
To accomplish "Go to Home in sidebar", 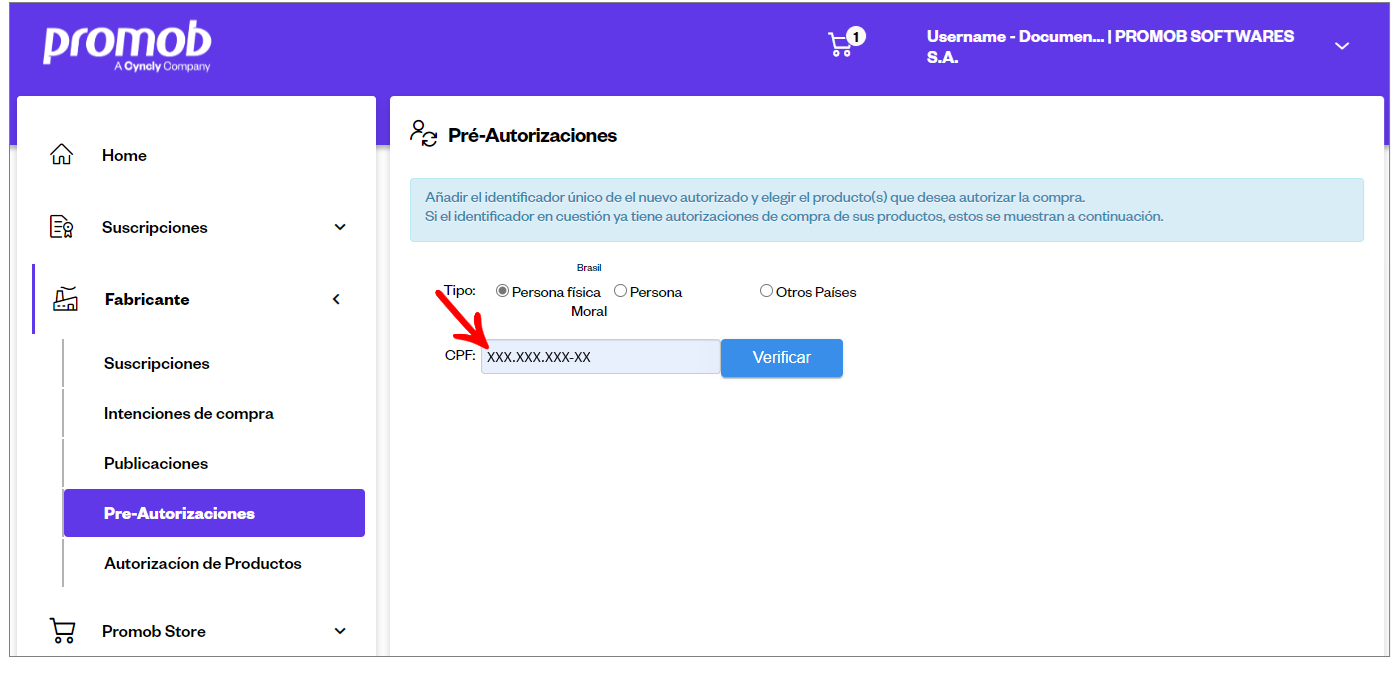I will [x=124, y=155].
